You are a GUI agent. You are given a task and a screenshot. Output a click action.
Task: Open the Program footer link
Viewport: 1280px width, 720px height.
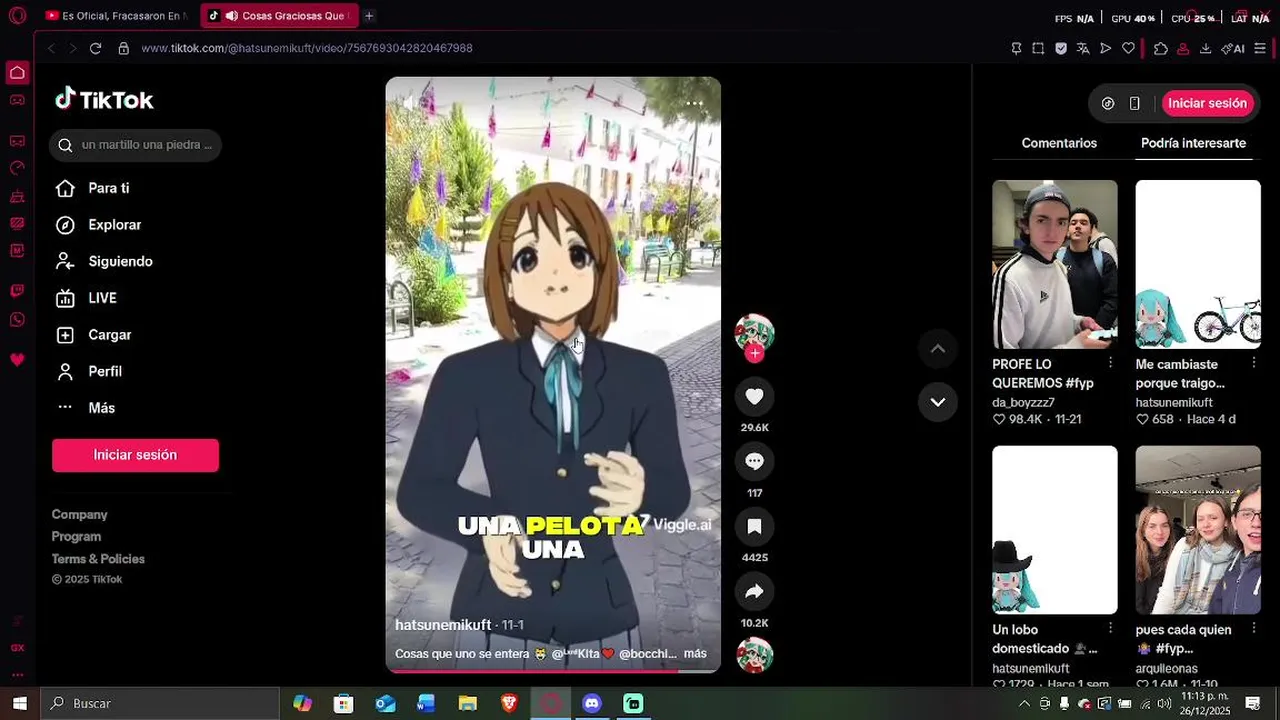pyautogui.click(x=76, y=536)
